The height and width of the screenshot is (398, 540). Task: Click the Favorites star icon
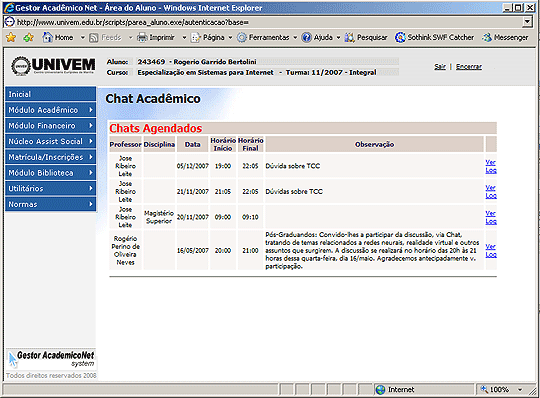pyautogui.click(x=11, y=37)
